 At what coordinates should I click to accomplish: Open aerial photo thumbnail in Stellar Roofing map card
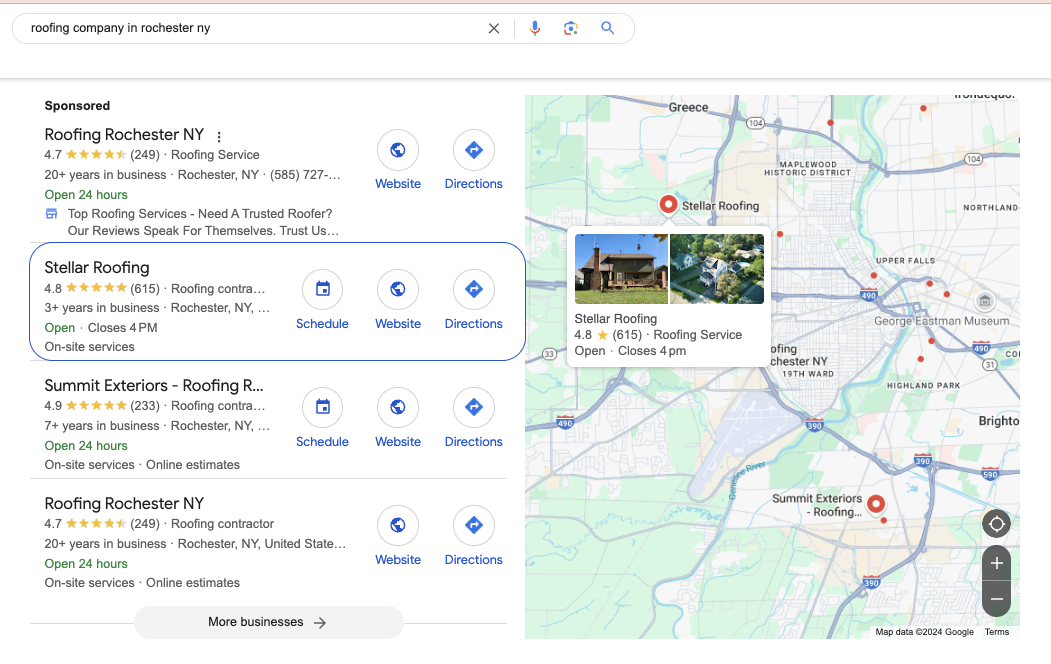coord(717,269)
